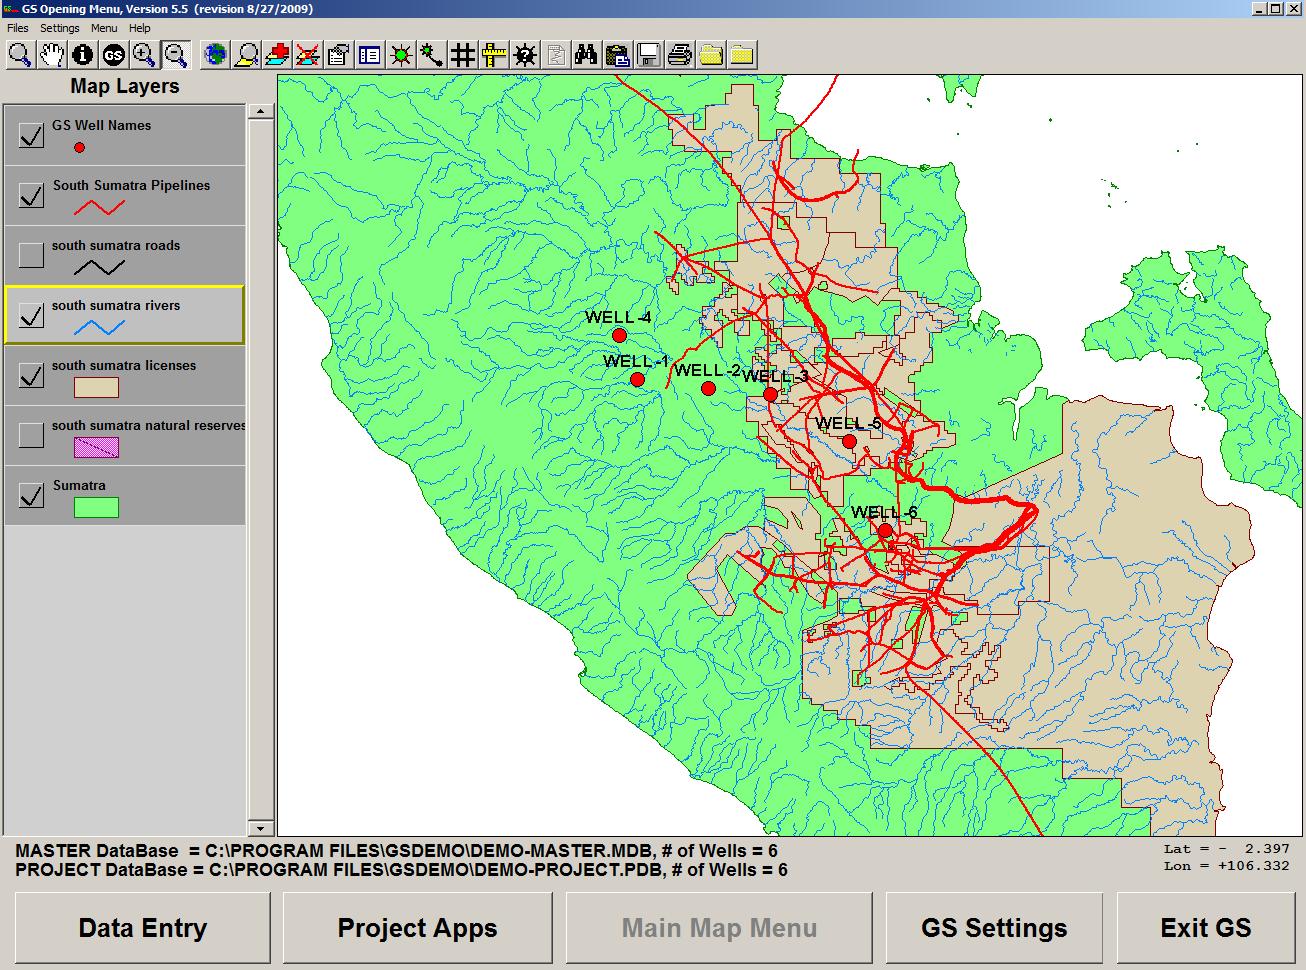Open the Files menu
The width and height of the screenshot is (1306, 970).
[16, 28]
